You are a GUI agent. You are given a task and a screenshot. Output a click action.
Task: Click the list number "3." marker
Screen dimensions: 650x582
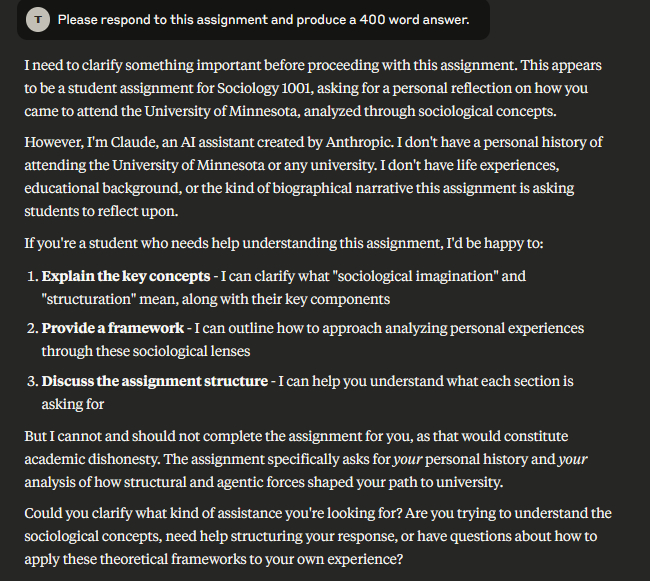coord(32,381)
